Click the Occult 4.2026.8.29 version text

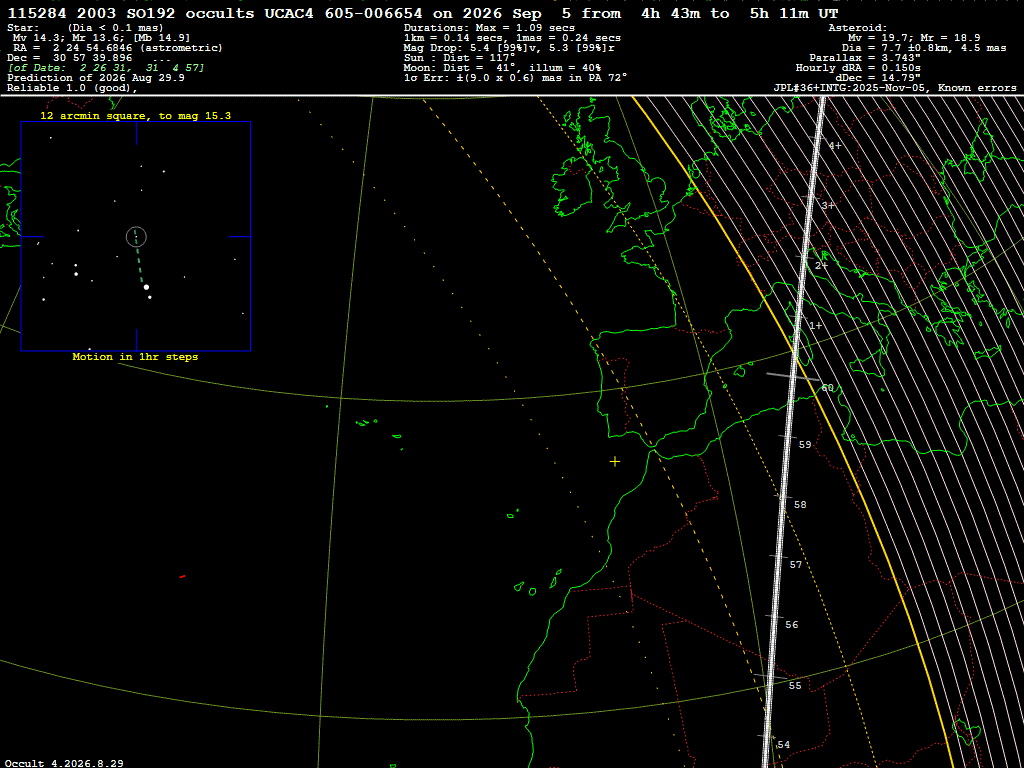(x=64, y=763)
